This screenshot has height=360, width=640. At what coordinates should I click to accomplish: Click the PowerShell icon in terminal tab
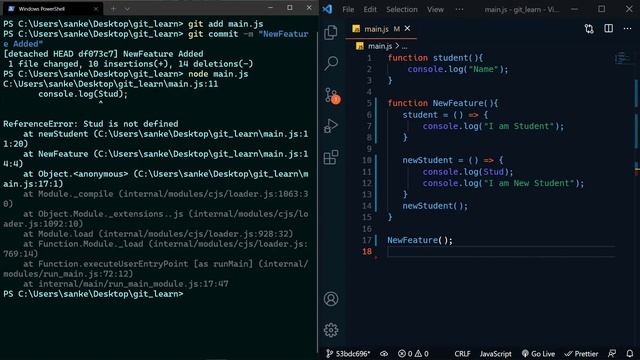click(x=11, y=9)
